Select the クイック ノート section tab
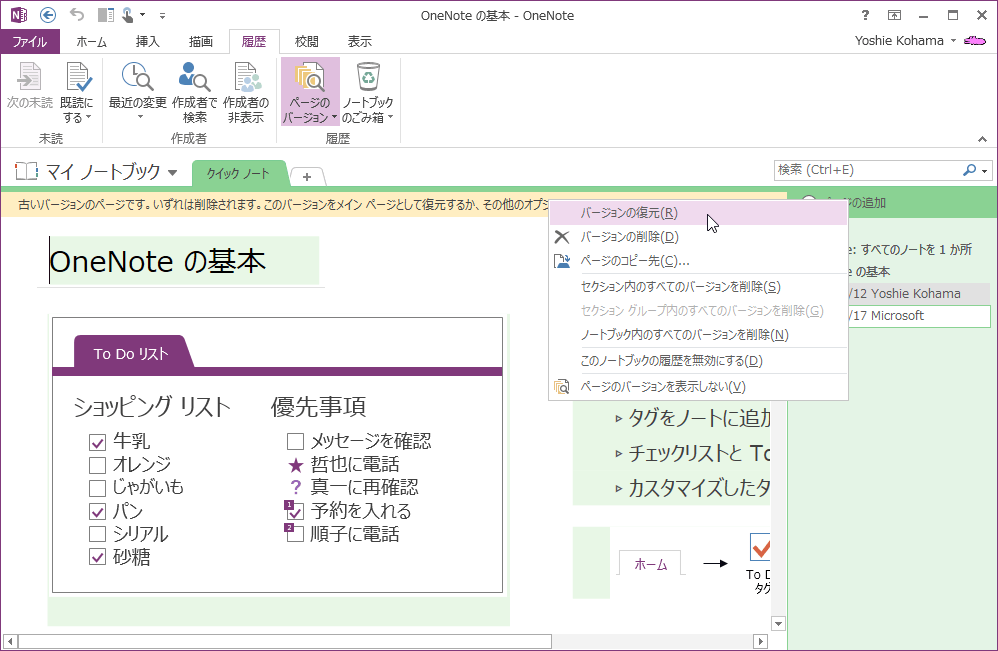 point(239,173)
